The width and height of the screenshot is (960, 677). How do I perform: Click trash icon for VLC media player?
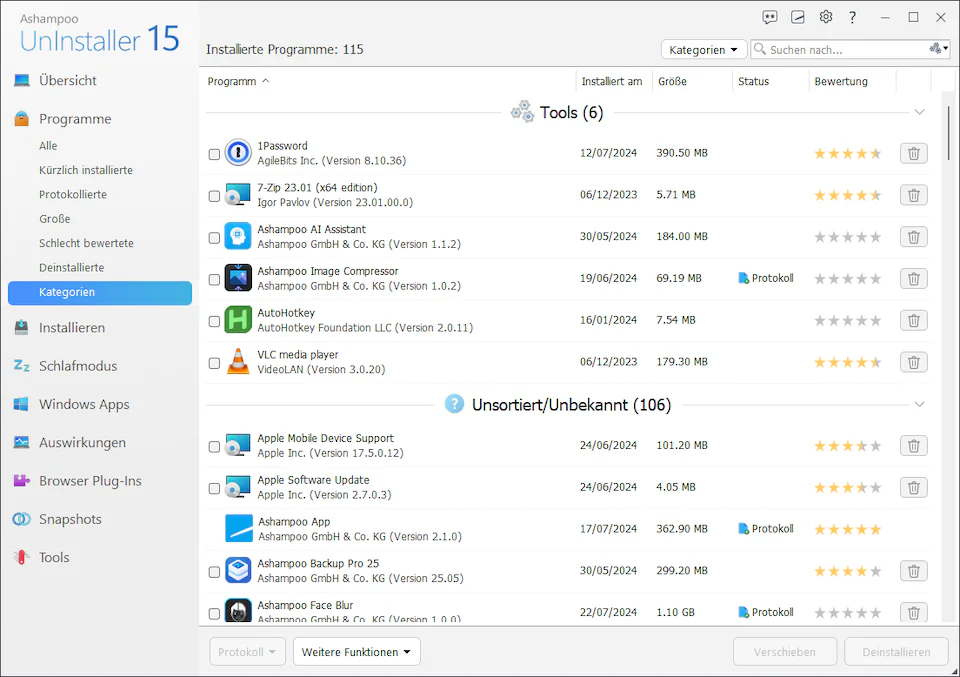pyautogui.click(x=913, y=362)
